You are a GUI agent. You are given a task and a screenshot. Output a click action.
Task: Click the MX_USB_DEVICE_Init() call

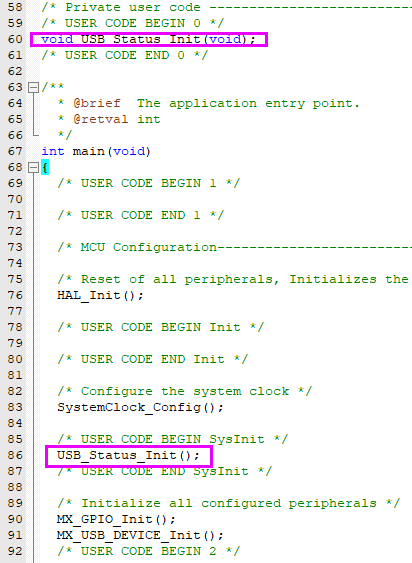(x=140, y=535)
